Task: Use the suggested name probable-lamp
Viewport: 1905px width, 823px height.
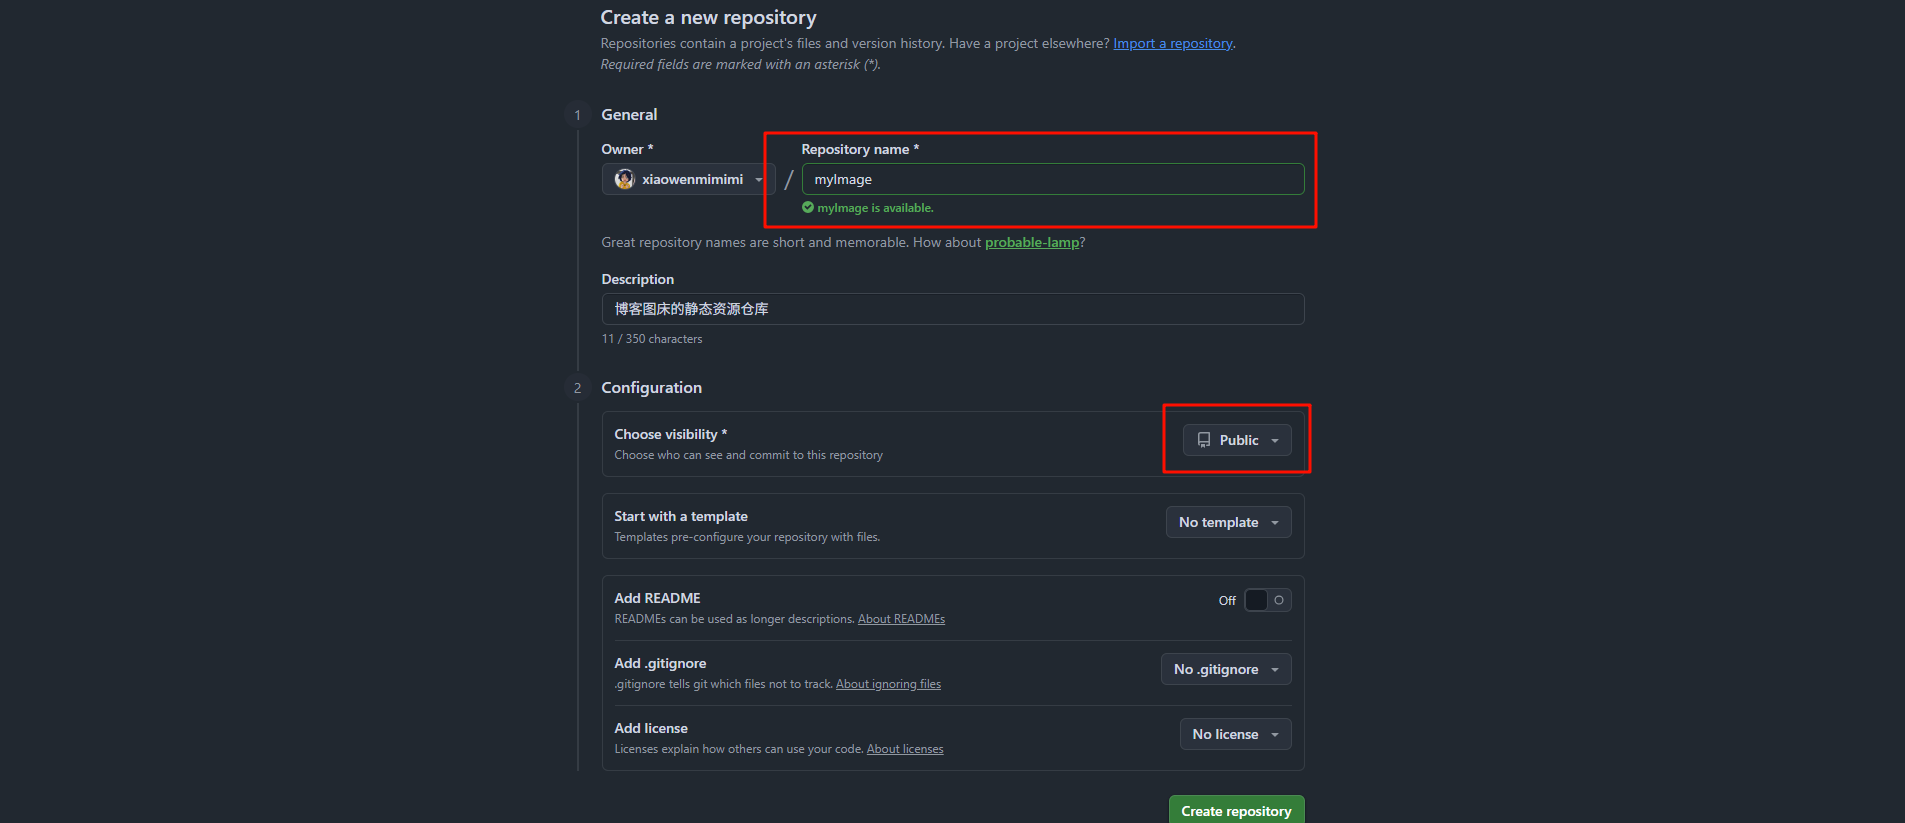Action: point(1031,242)
